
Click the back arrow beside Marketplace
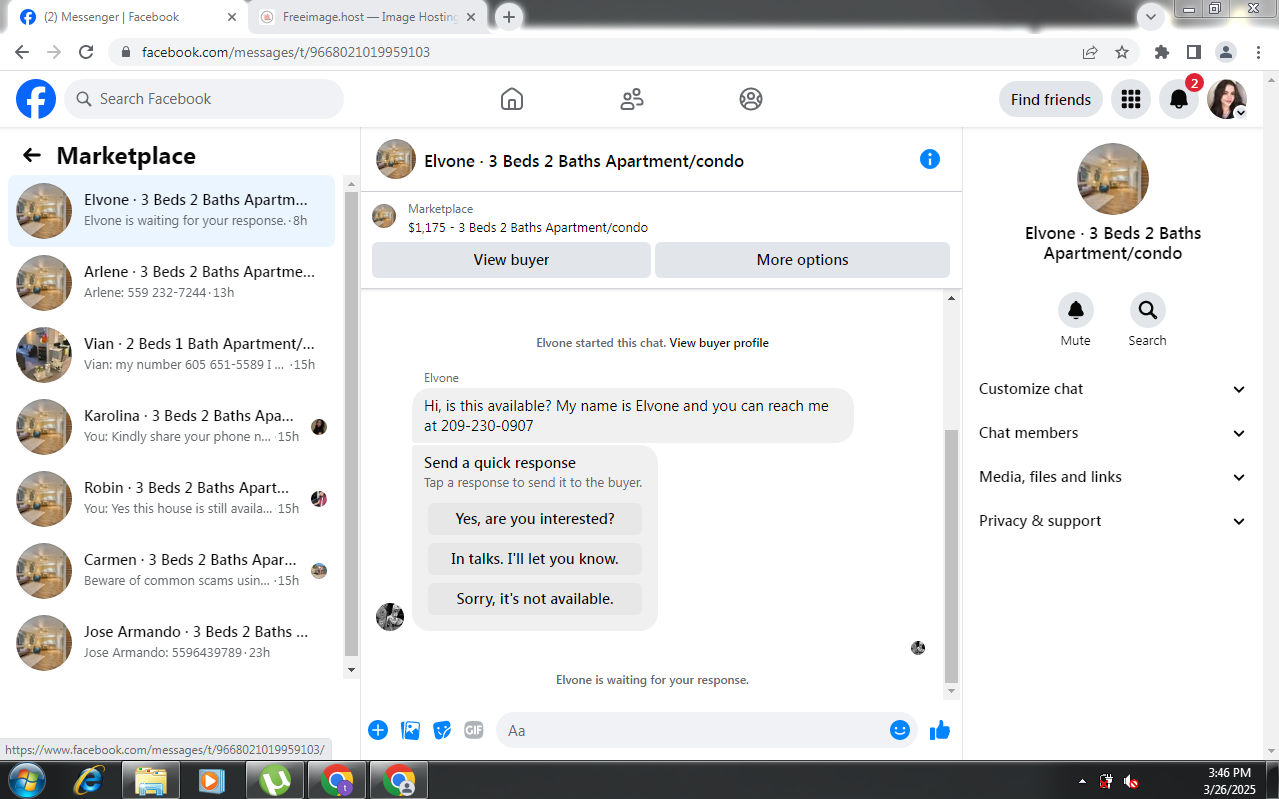pos(32,155)
